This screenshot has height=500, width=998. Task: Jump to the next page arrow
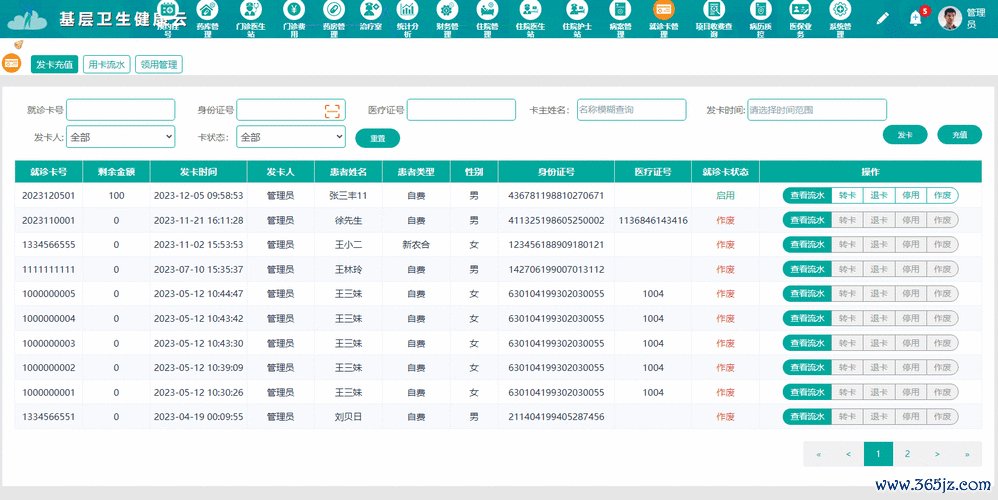coord(937,454)
